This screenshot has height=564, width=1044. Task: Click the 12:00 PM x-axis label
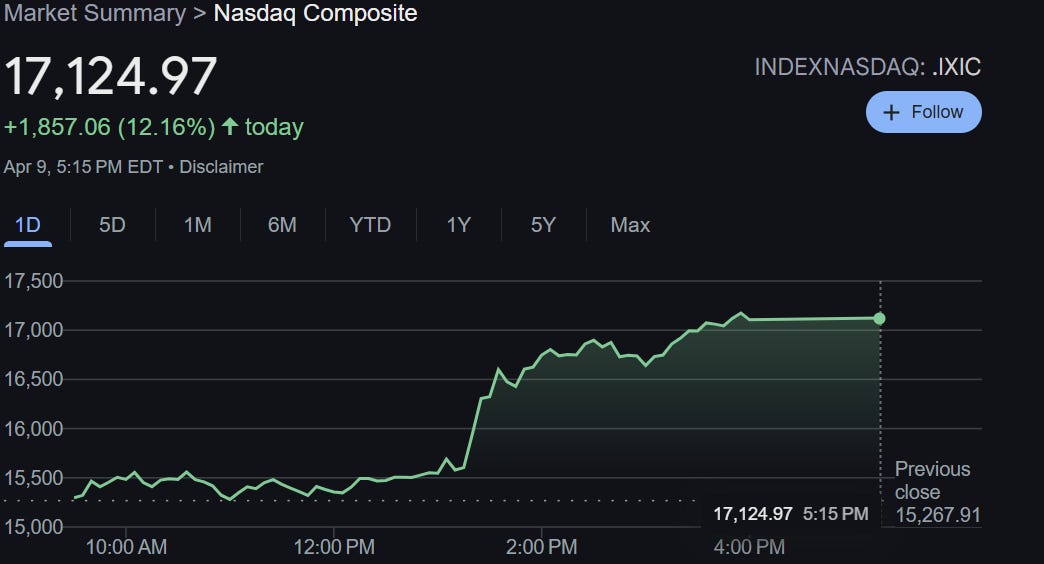point(334,547)
